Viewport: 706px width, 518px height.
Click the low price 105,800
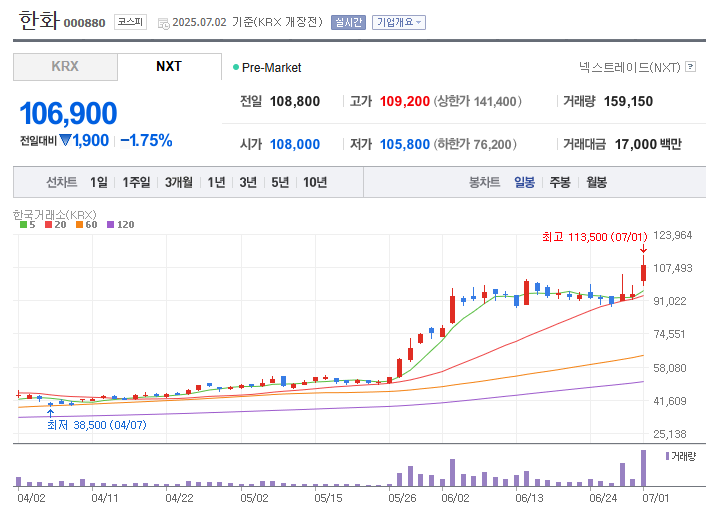point(405,144)
